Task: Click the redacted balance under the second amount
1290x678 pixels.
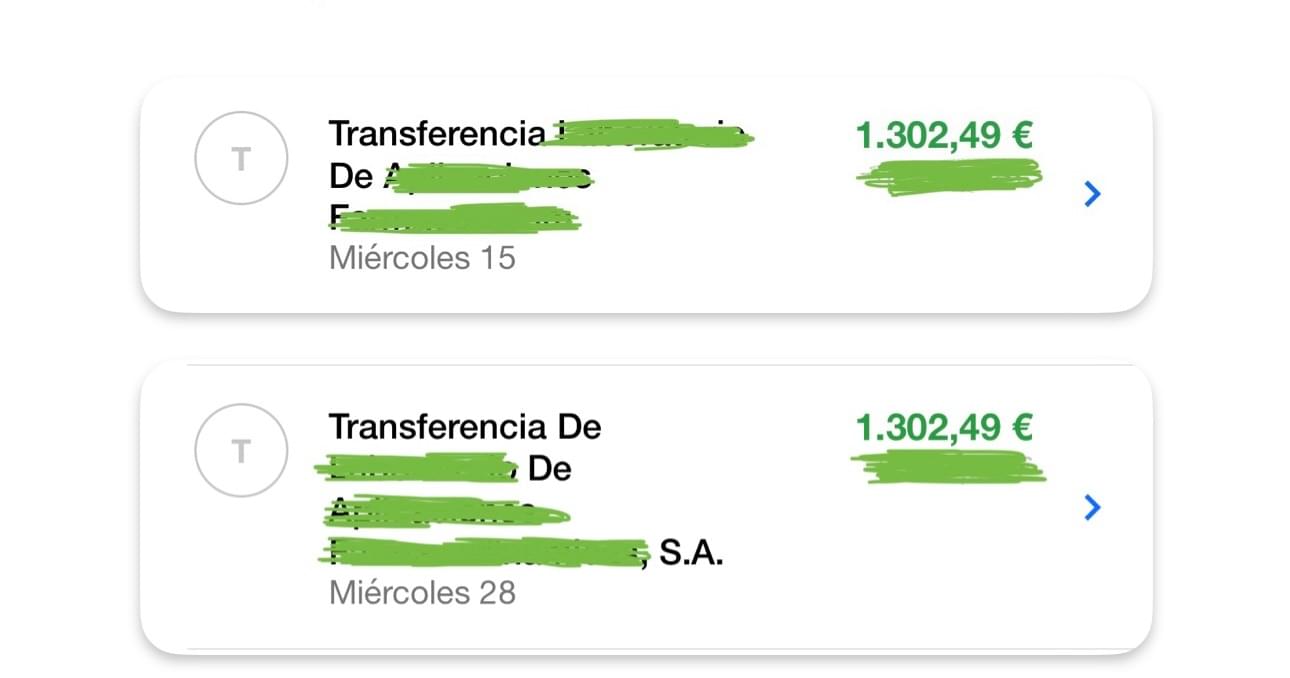Action: pyautogui.click(x=946, y=468)
